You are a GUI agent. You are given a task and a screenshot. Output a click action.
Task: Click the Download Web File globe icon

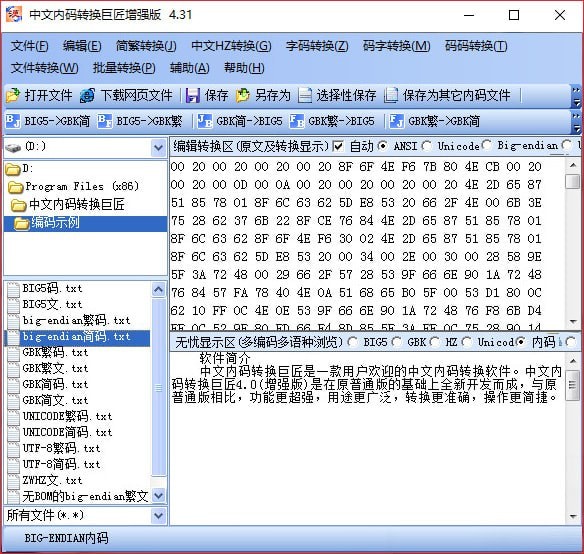[87, 96]
